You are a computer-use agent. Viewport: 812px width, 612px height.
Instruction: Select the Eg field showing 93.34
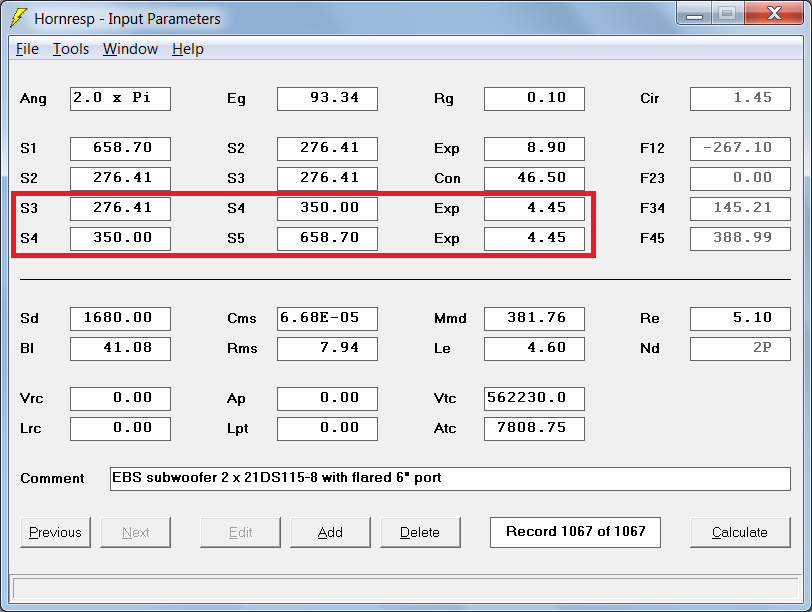coord(327,99)
